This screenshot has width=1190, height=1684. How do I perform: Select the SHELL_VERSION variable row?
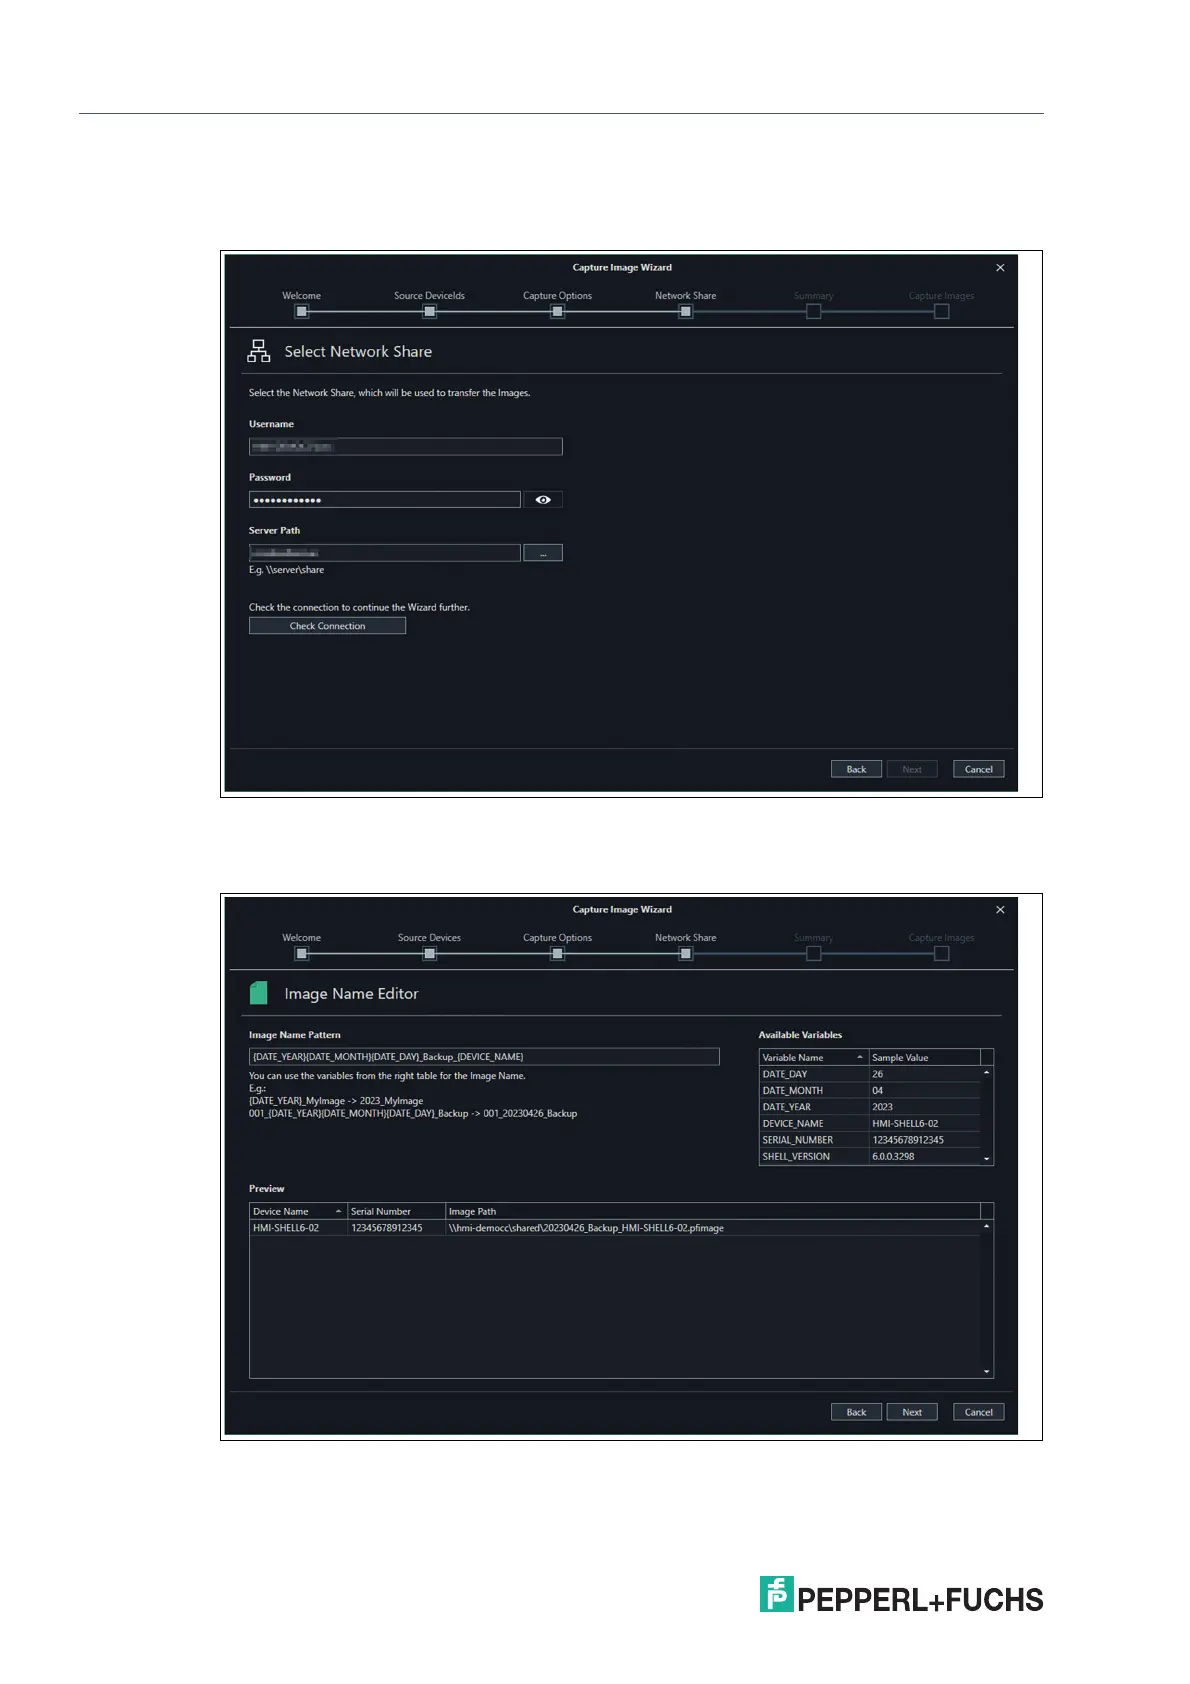[870, 1157]
